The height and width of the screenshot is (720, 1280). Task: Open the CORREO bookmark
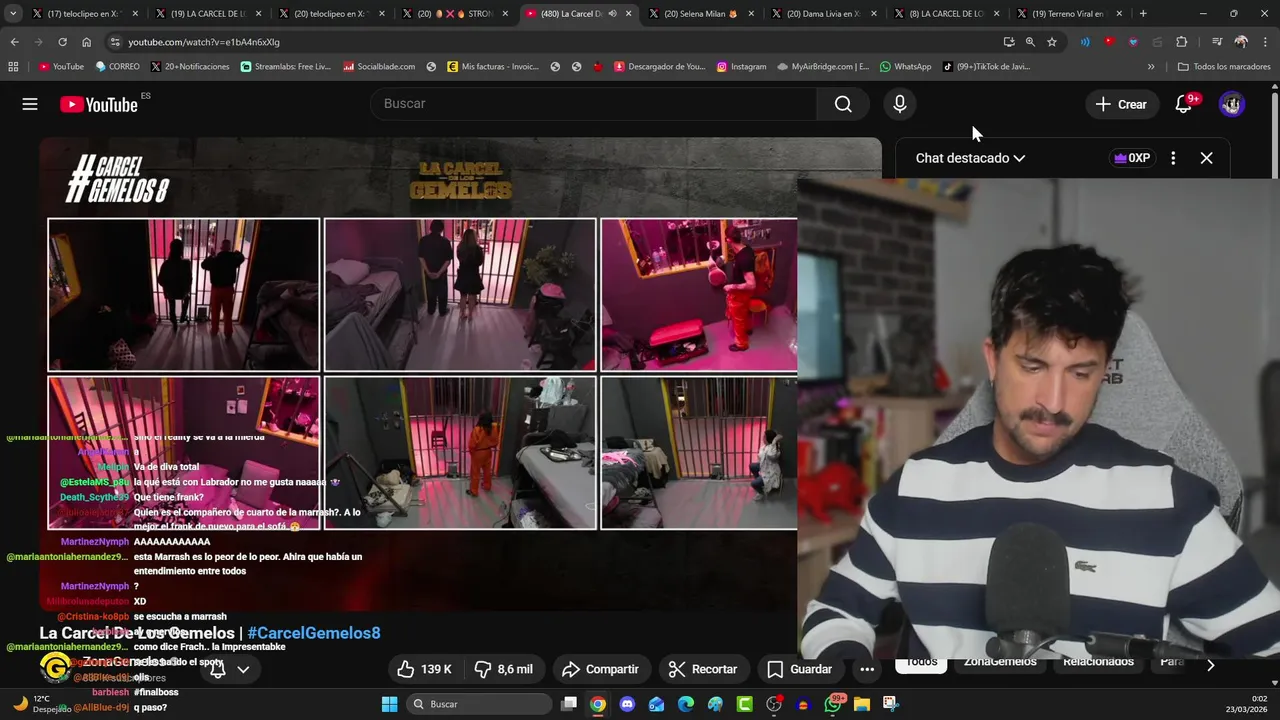tap(117, 67)
